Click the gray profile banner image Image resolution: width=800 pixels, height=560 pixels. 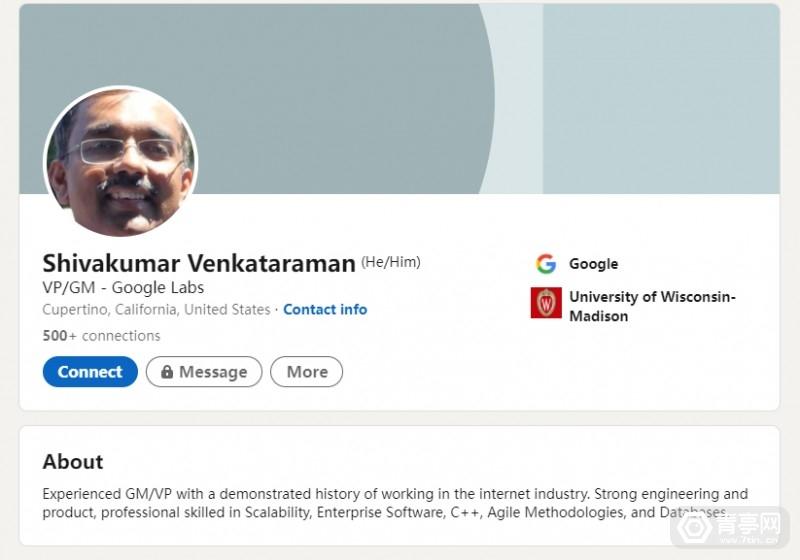click(x=400, y=80)
